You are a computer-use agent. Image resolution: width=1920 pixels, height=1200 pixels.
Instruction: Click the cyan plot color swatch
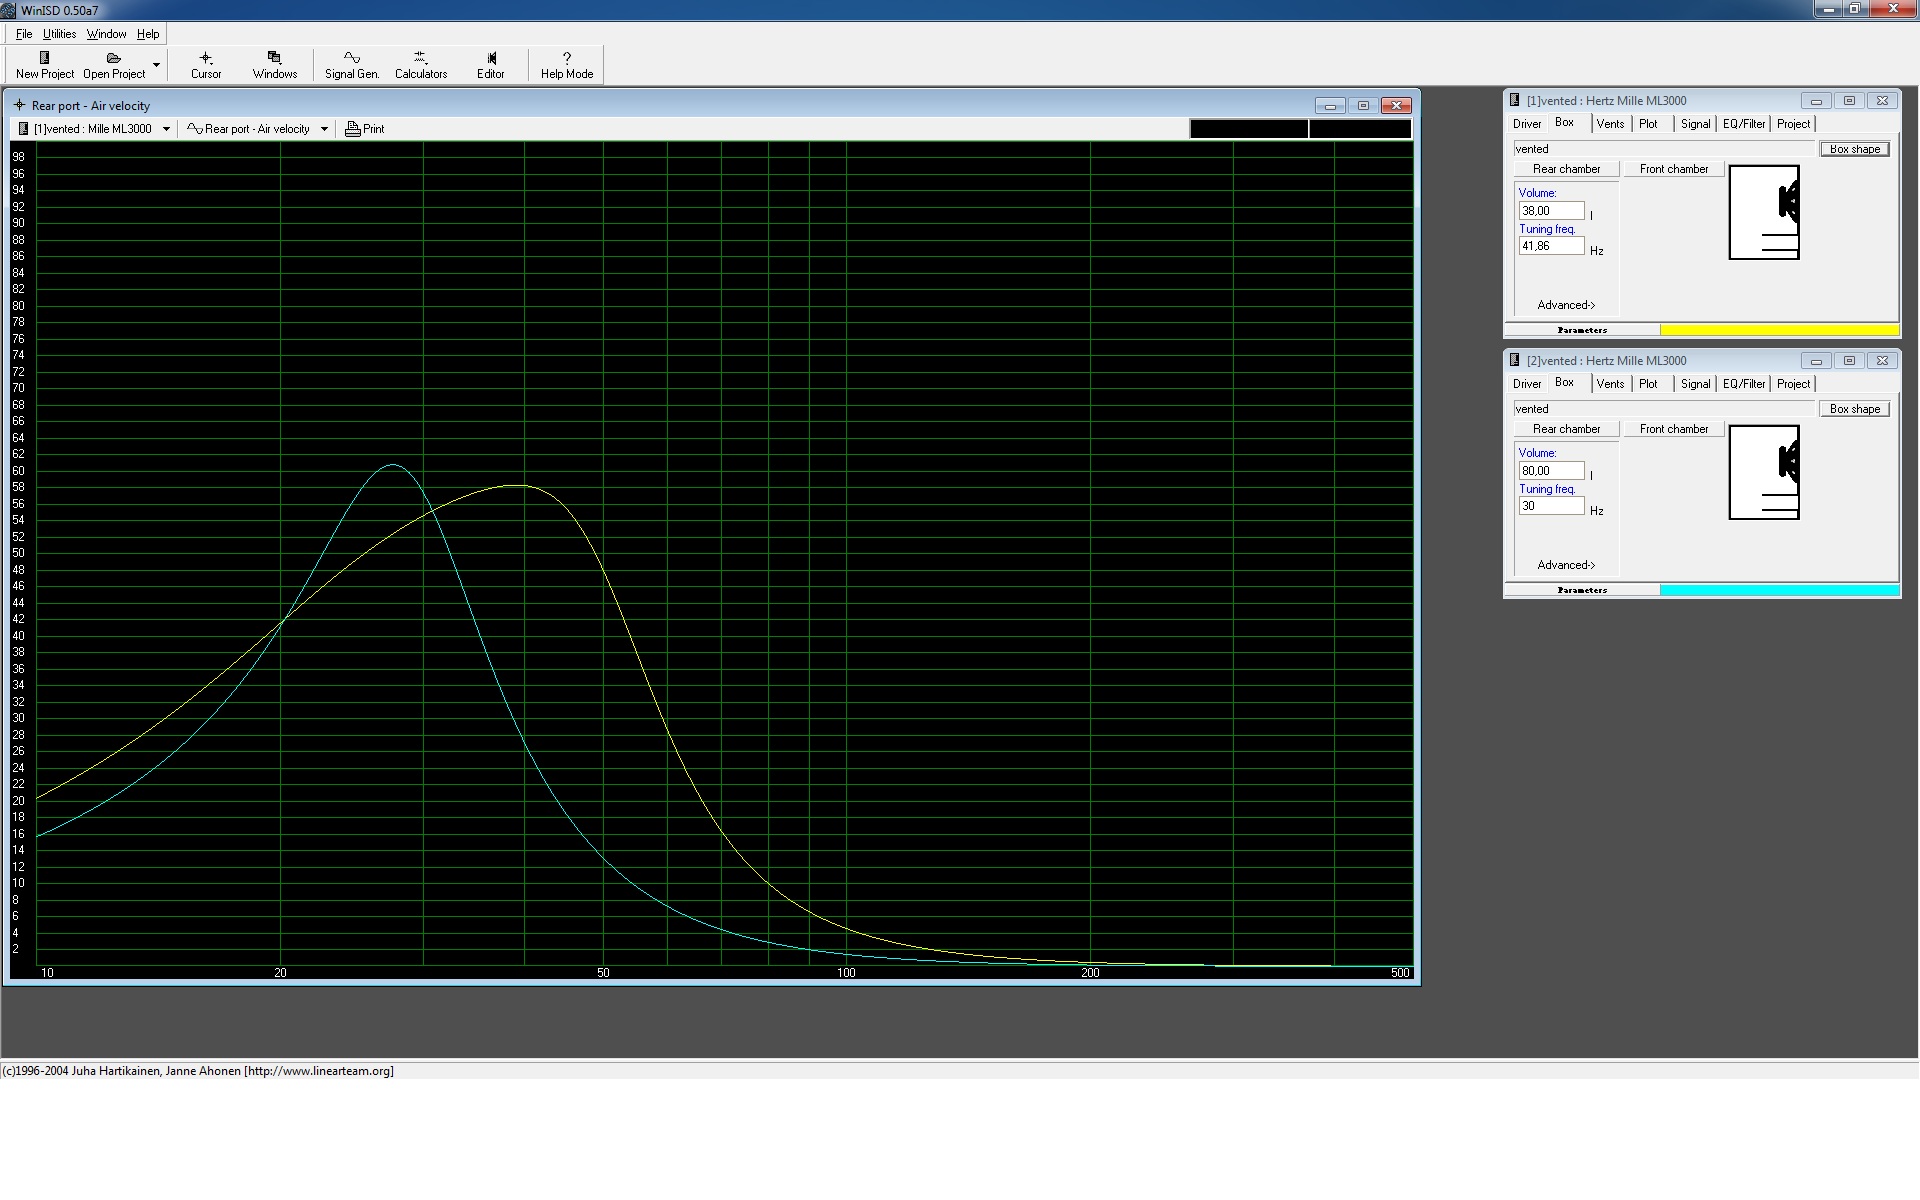pyautogui.click(x=1779, y=590)
